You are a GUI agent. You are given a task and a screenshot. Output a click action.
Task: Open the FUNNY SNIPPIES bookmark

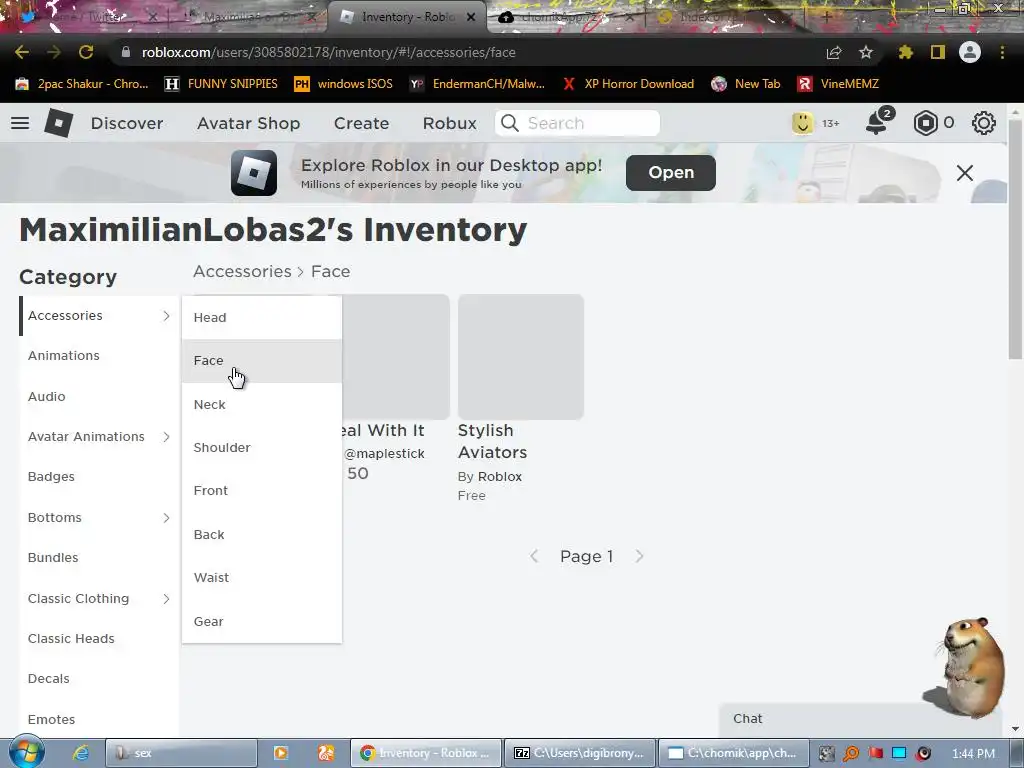tap(221, 84)
